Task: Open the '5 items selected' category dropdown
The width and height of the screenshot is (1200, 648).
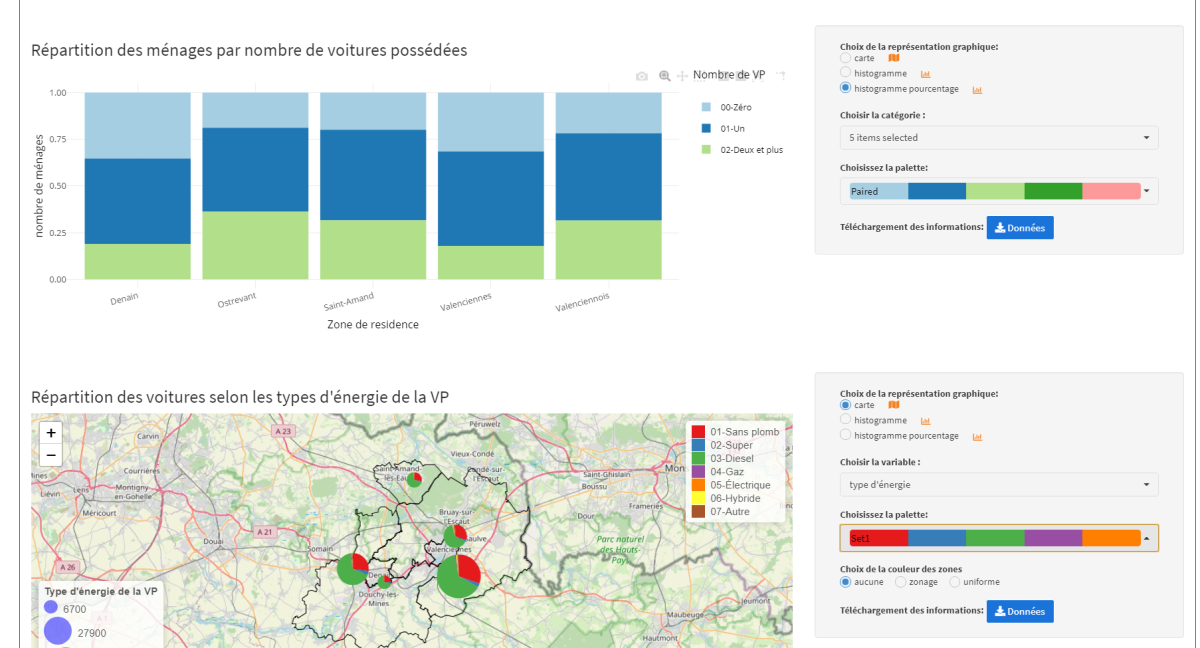Action: point(998,138)
